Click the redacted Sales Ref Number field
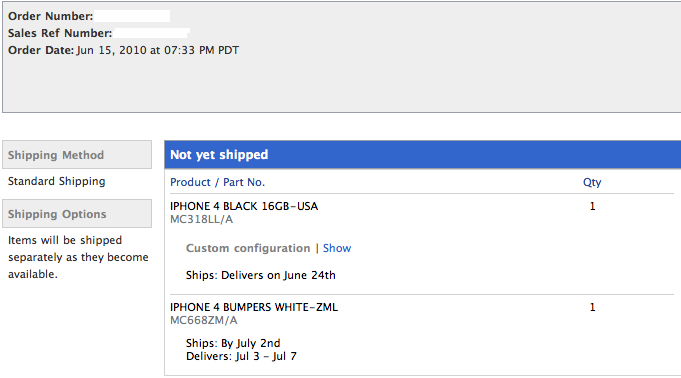The height and width of the screenshot is (378, 681). point(152,33)
